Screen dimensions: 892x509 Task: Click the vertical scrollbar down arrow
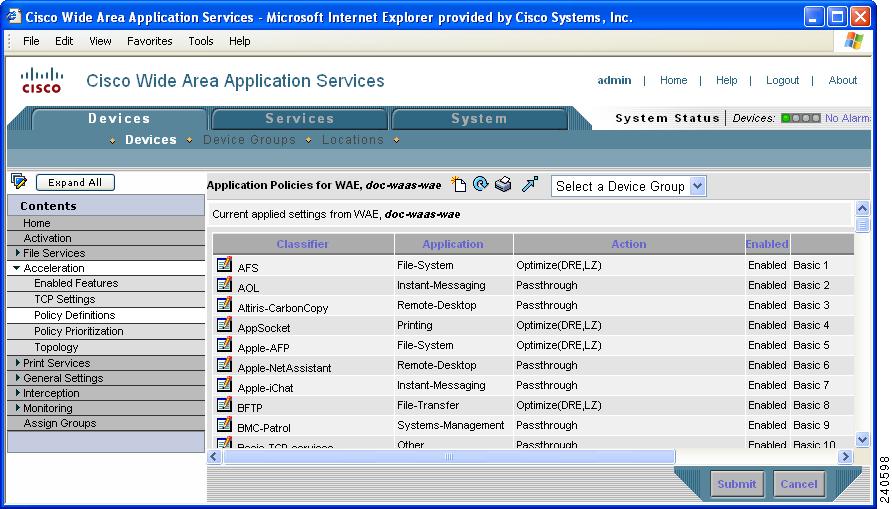pyautogui.click(x=862, y=439)
